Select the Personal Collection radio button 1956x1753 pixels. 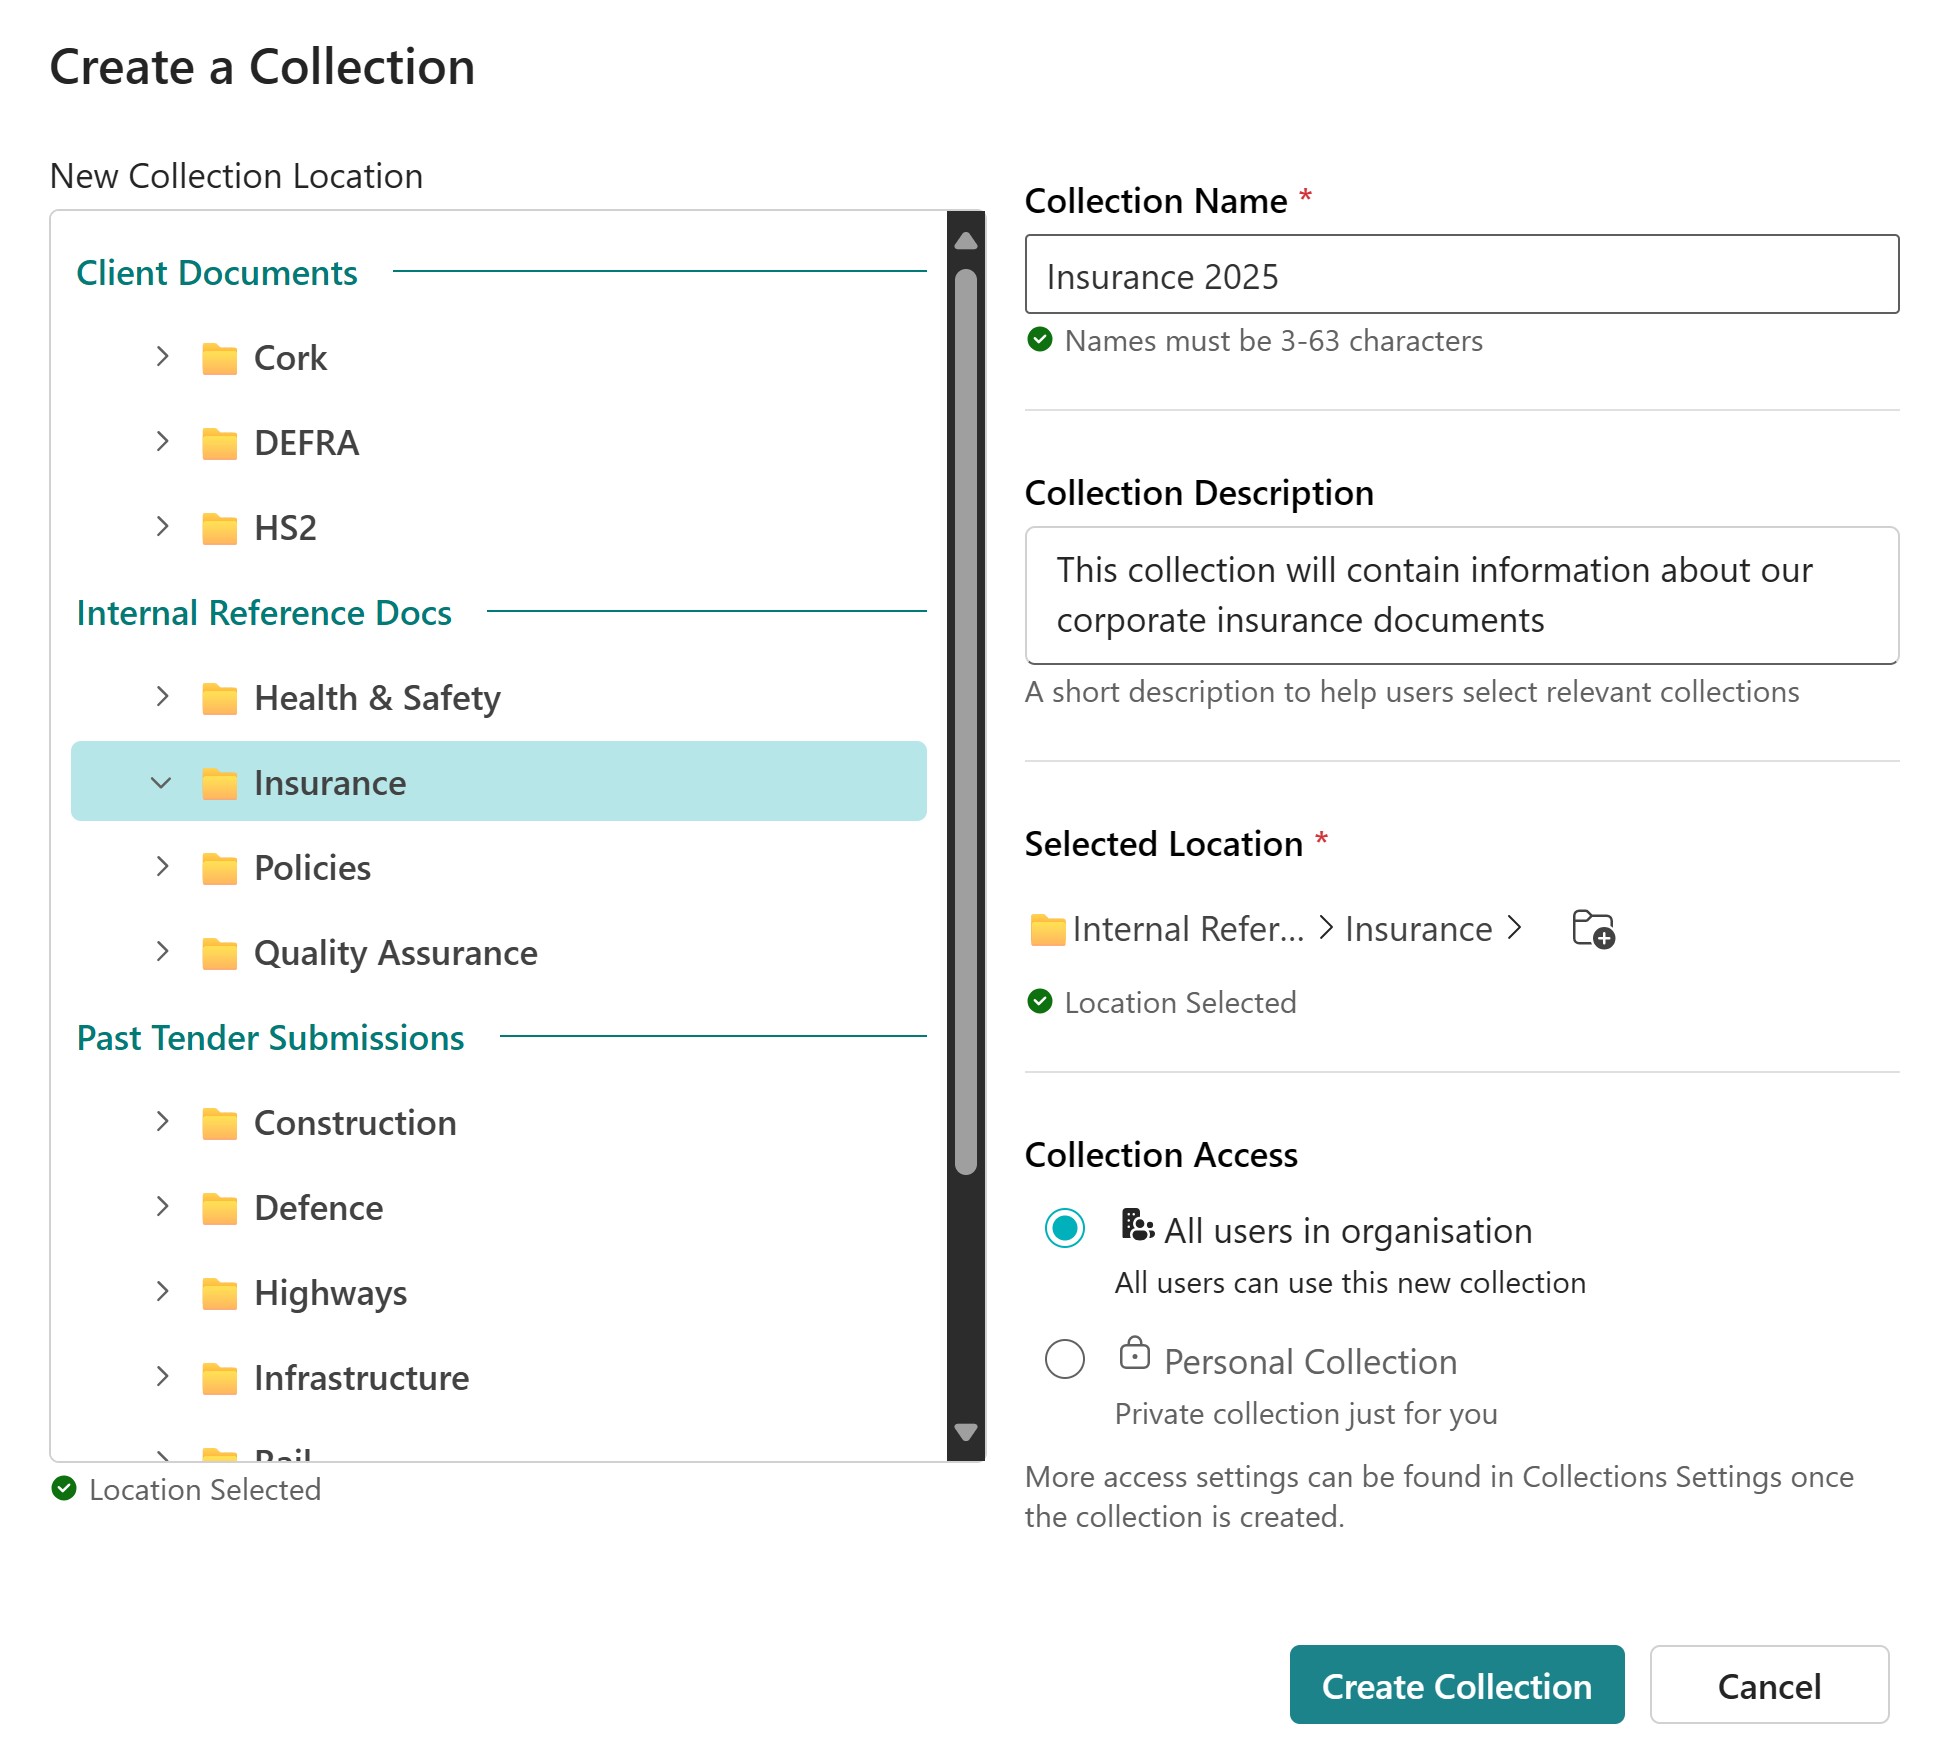click(x=1064, y=1359)
